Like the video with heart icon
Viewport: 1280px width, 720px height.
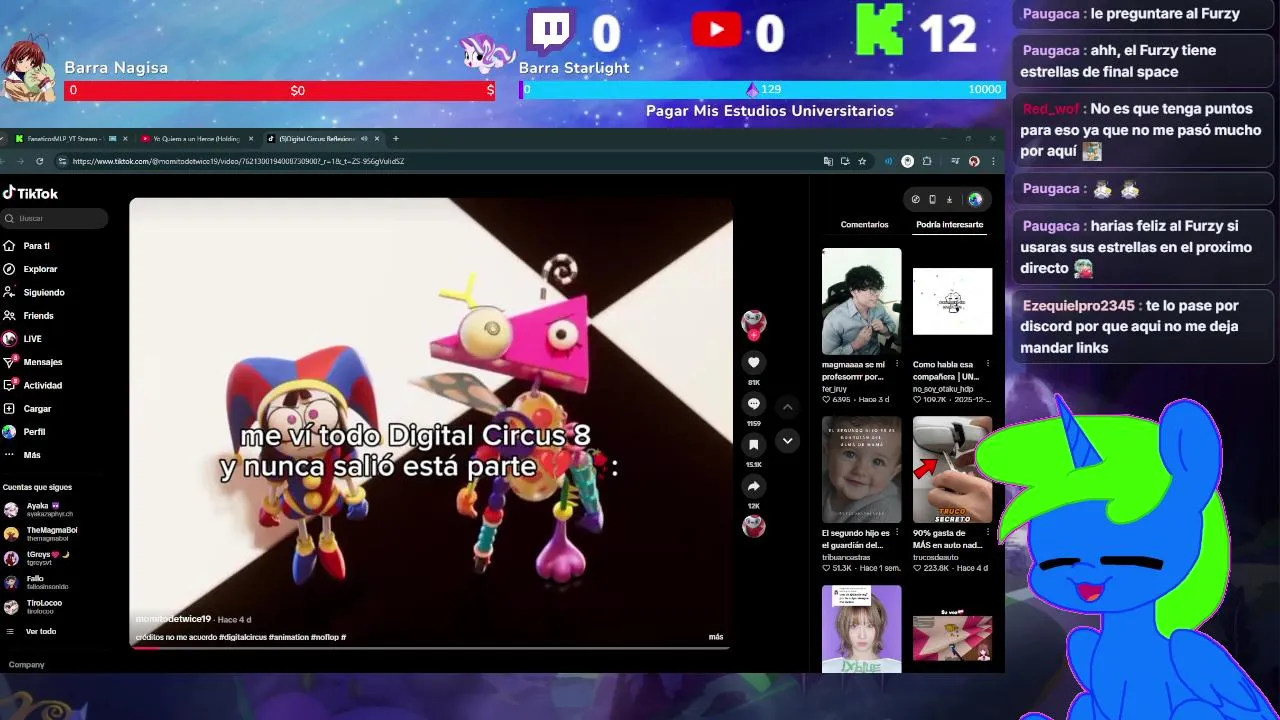point(754,362)
